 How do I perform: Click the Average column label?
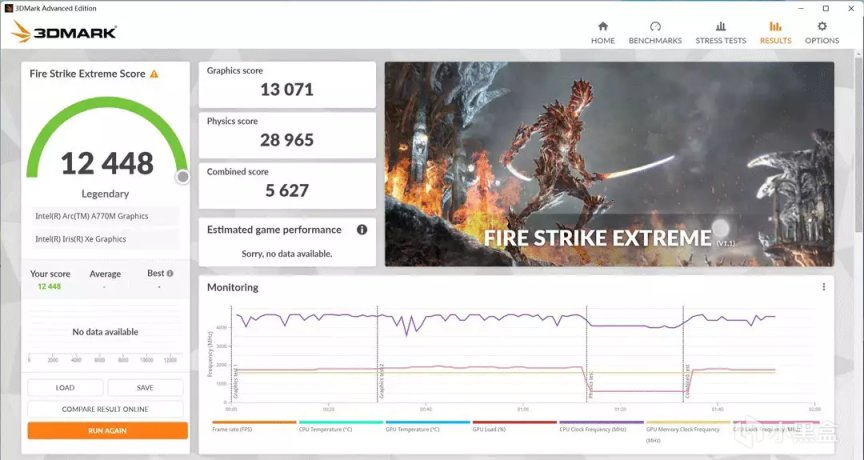105,274
